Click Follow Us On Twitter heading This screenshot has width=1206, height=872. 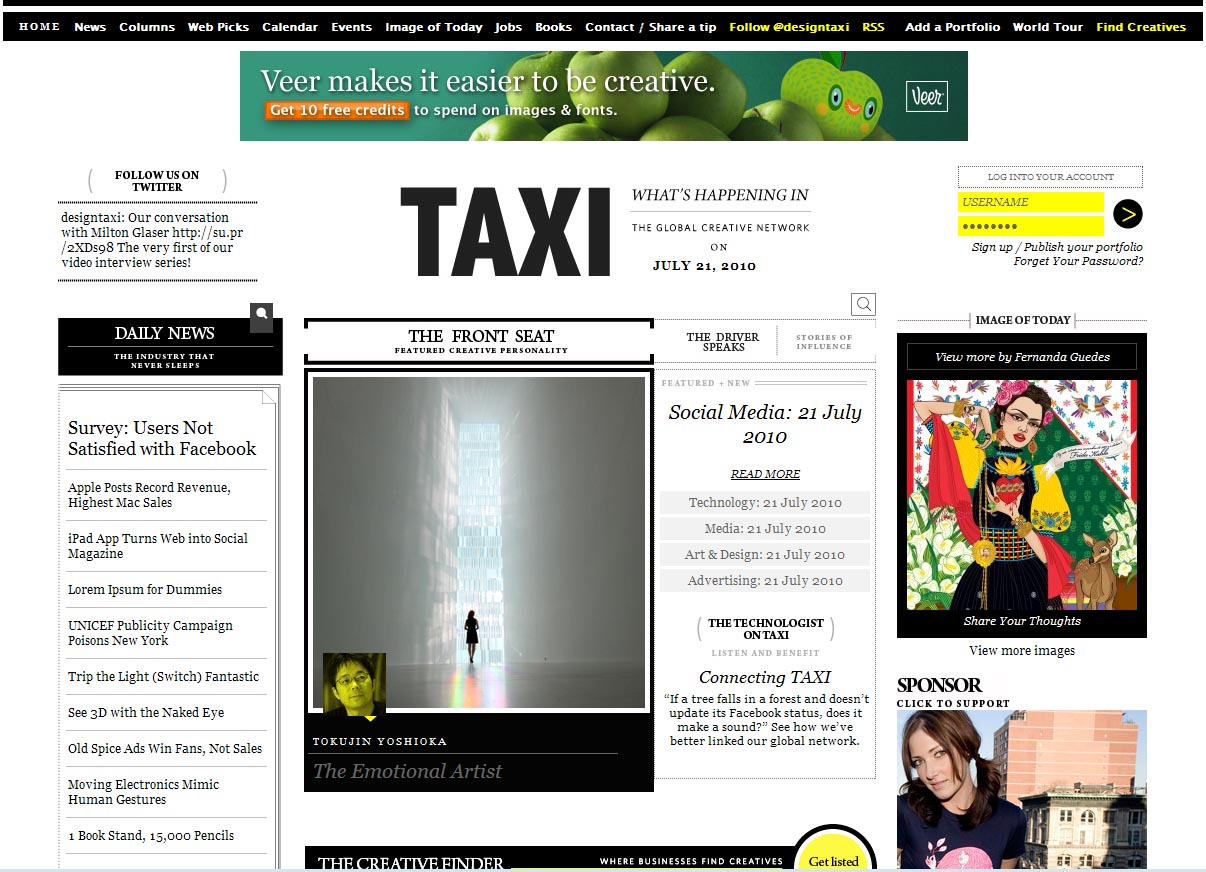pyautogui.click(x=157, y=181)
